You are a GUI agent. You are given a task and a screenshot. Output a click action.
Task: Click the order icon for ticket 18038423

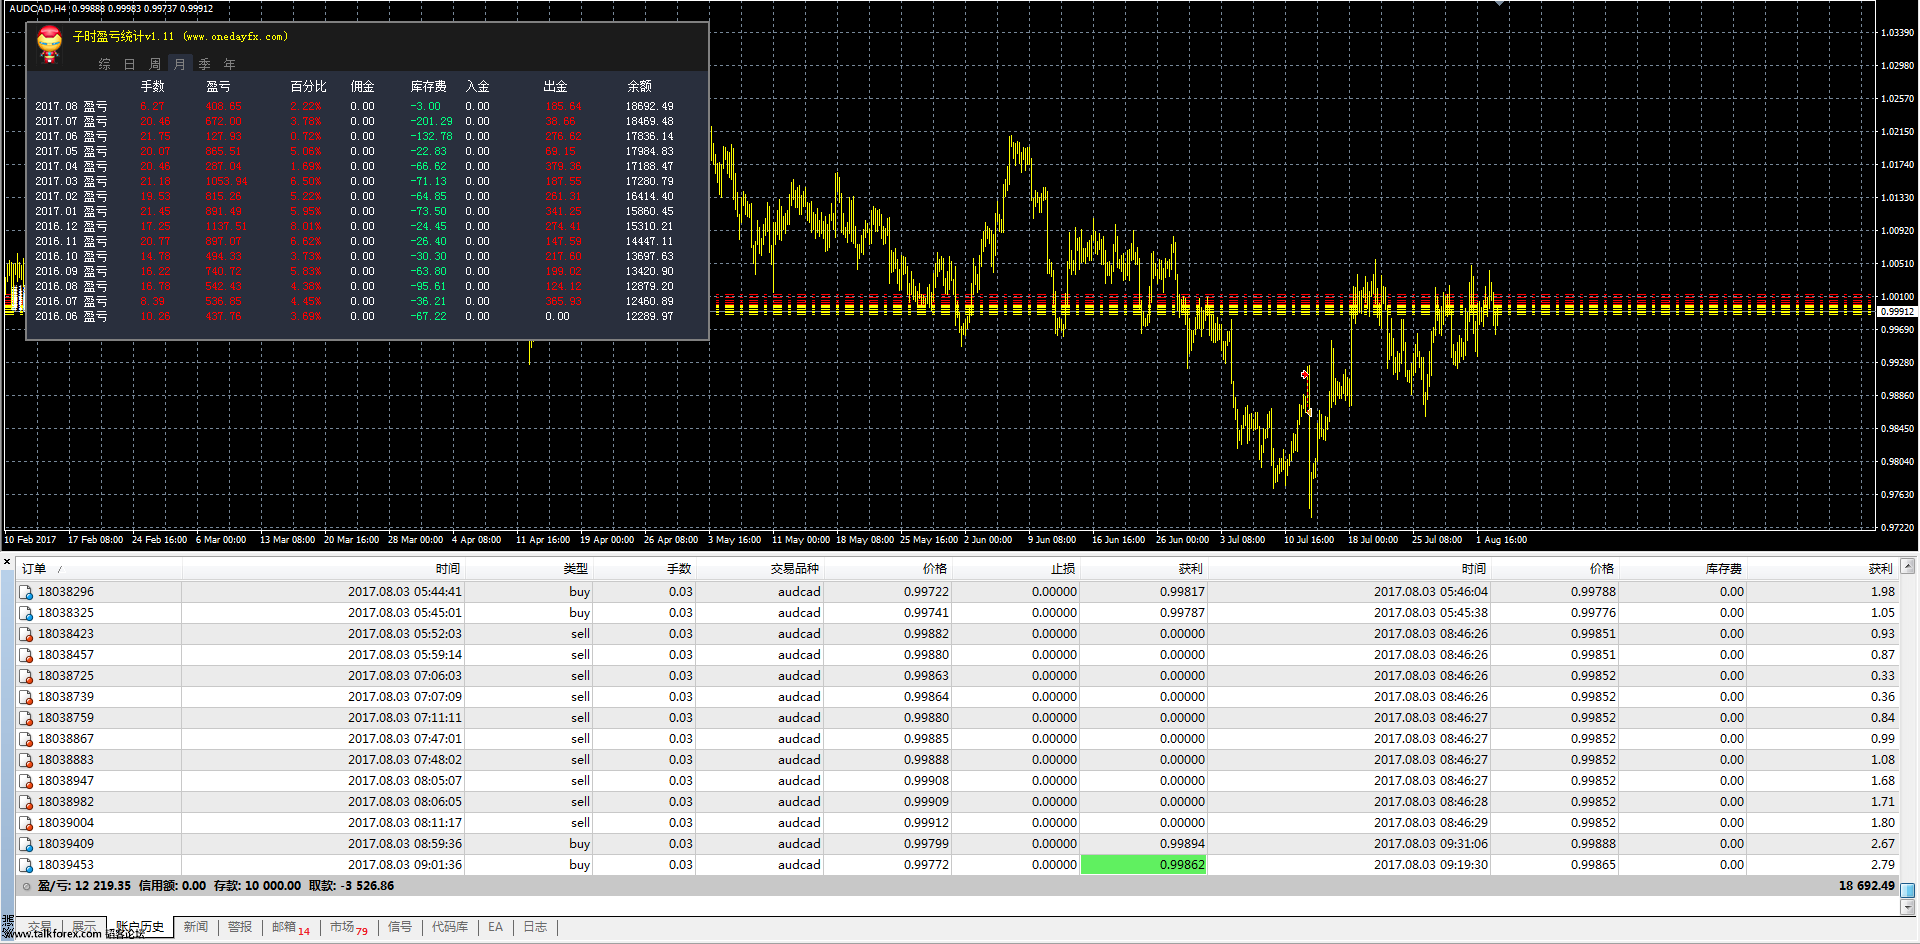click(26, 634)
